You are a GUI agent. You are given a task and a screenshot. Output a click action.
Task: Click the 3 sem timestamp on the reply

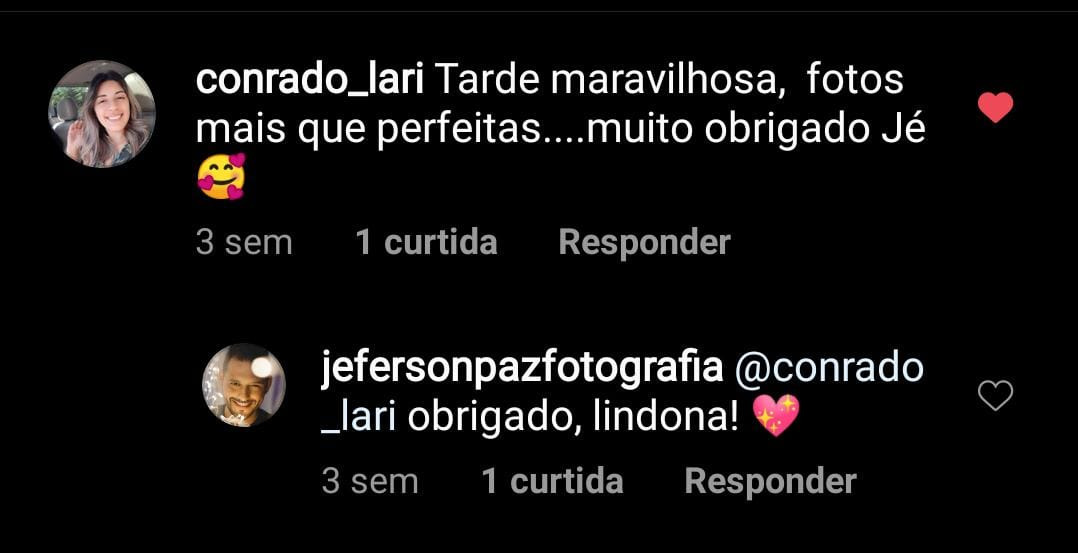coord(370,481)
